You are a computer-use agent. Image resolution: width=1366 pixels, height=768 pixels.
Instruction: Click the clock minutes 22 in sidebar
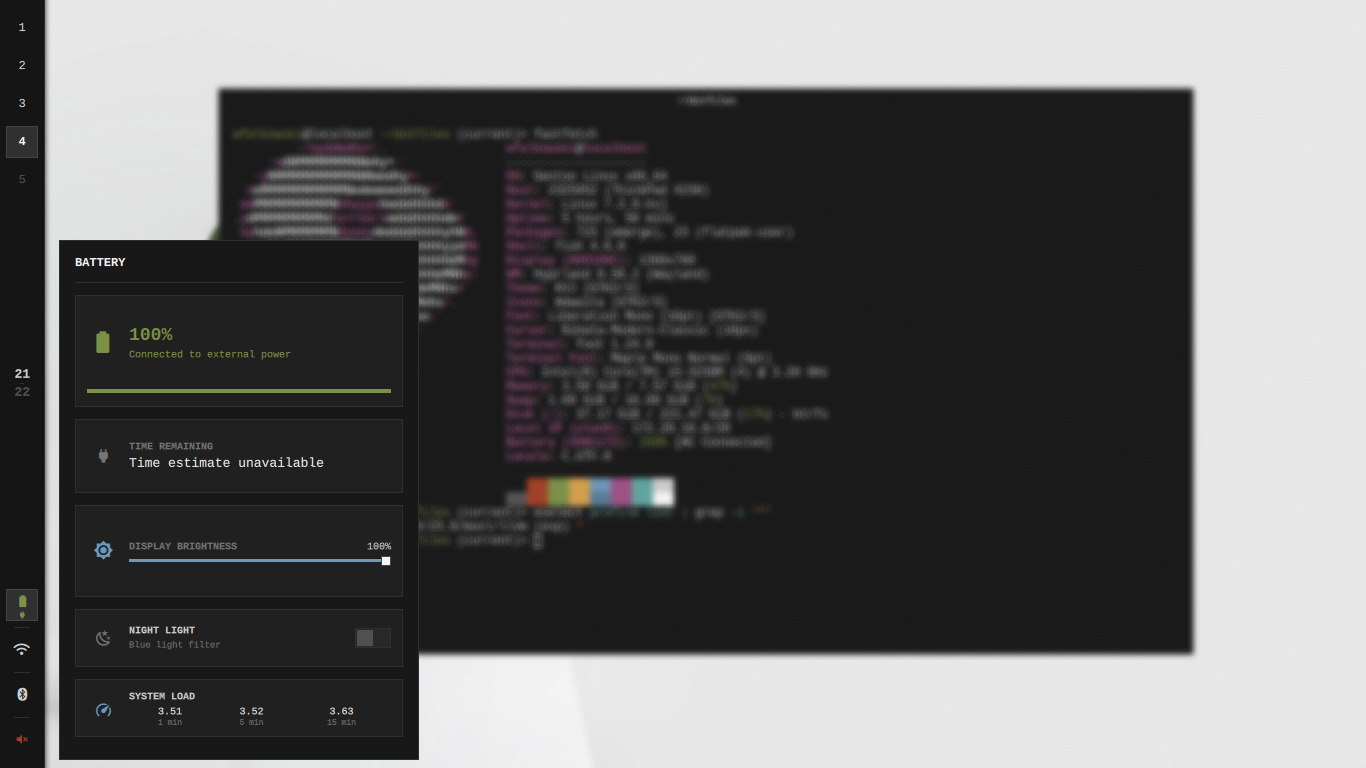tap(22, 392)
